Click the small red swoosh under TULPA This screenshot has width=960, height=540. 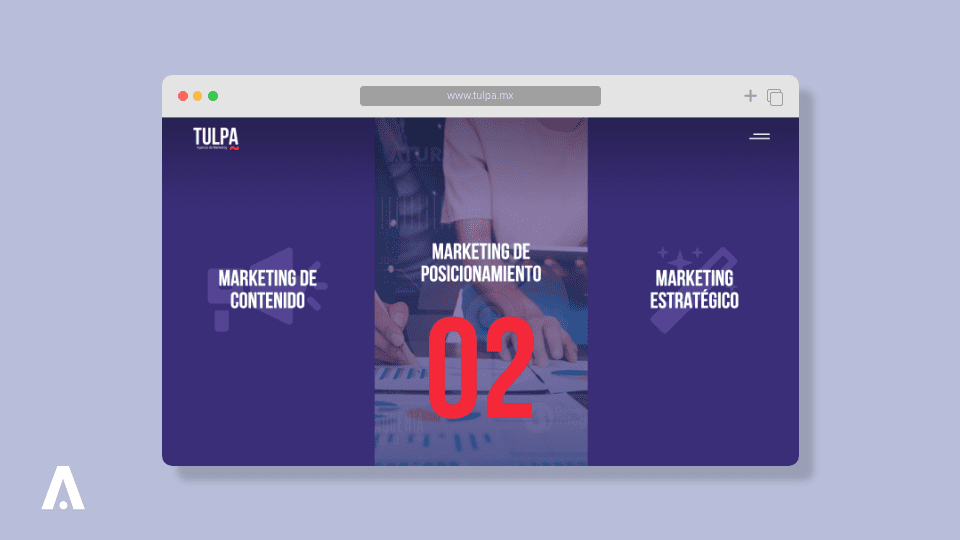point(234,148)
